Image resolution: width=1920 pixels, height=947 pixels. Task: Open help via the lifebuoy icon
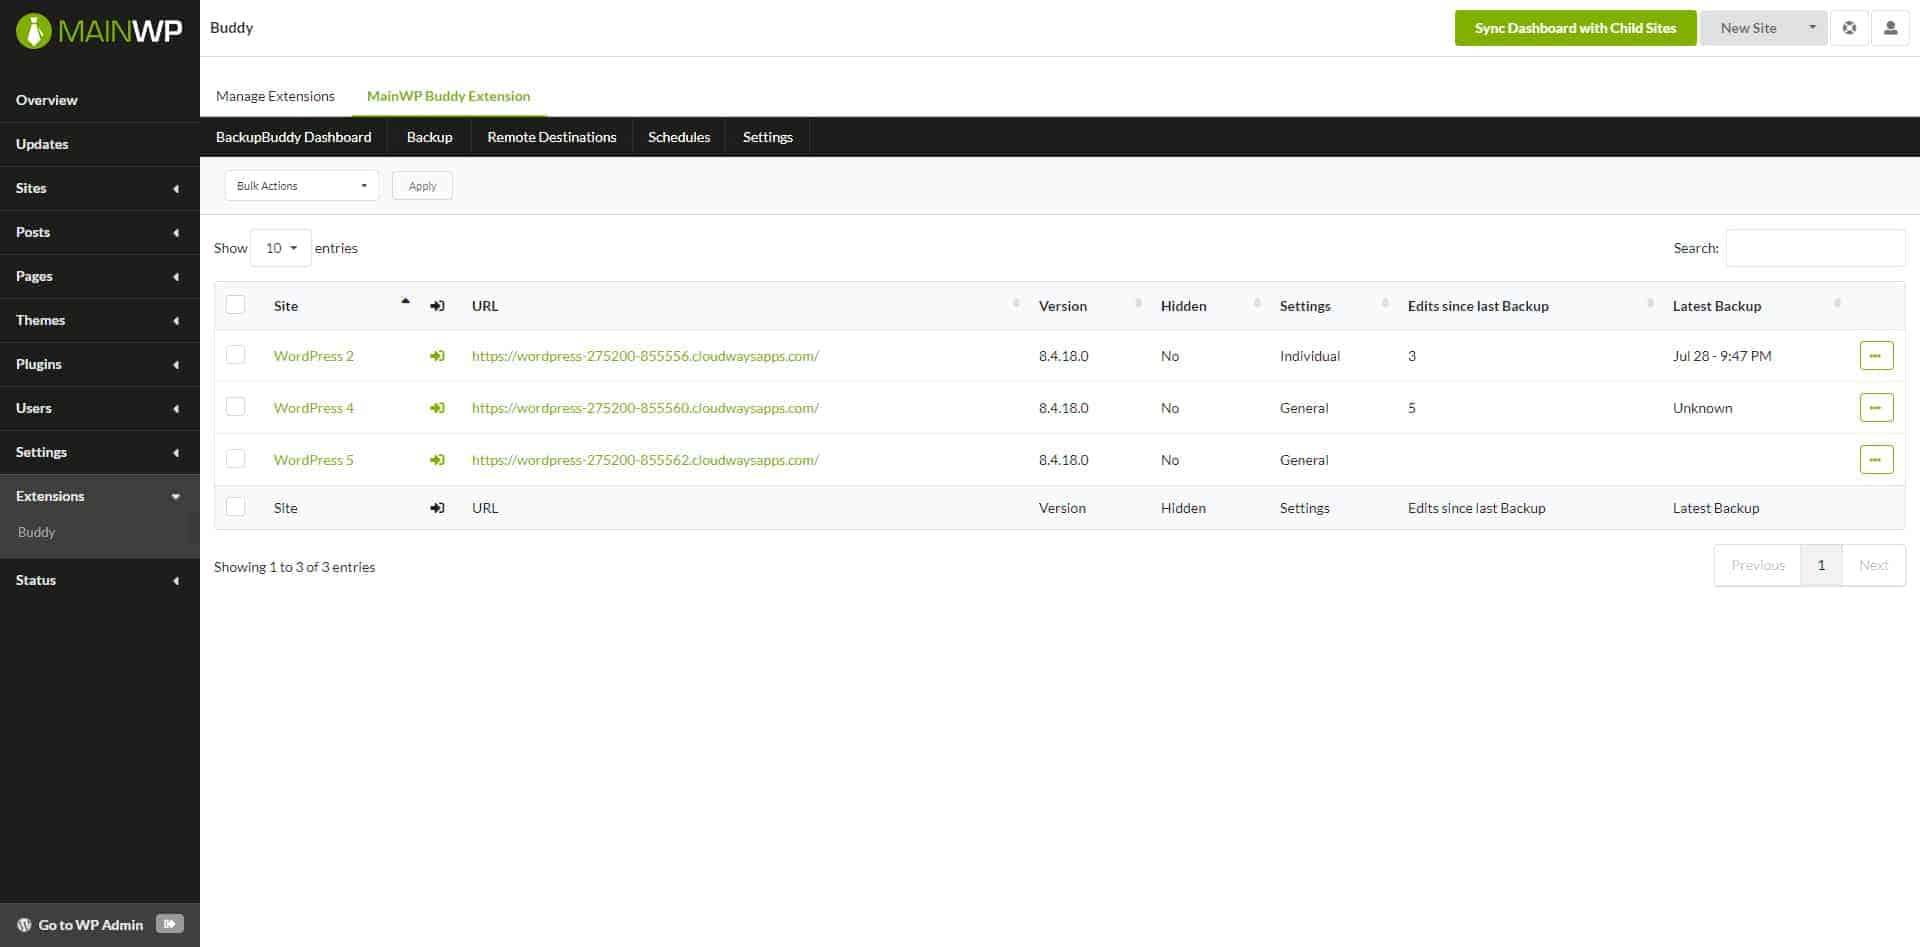(x=1849, y=27)
